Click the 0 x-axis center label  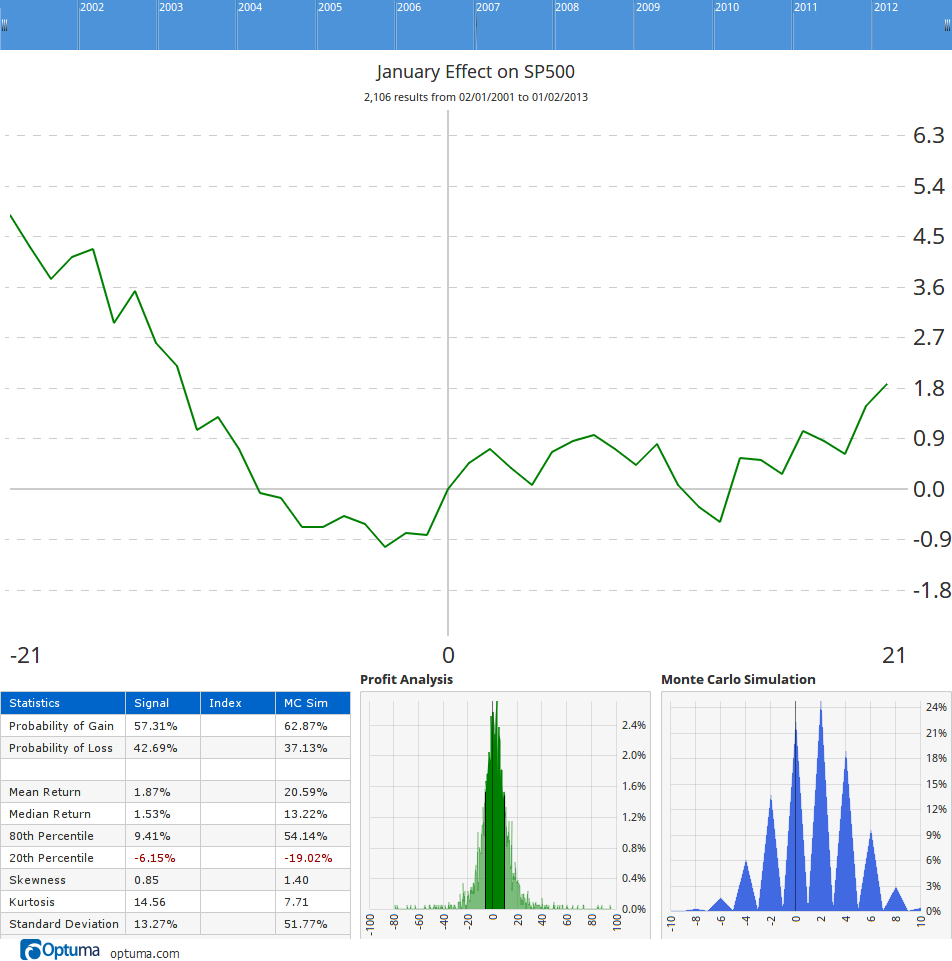(449, 655)
